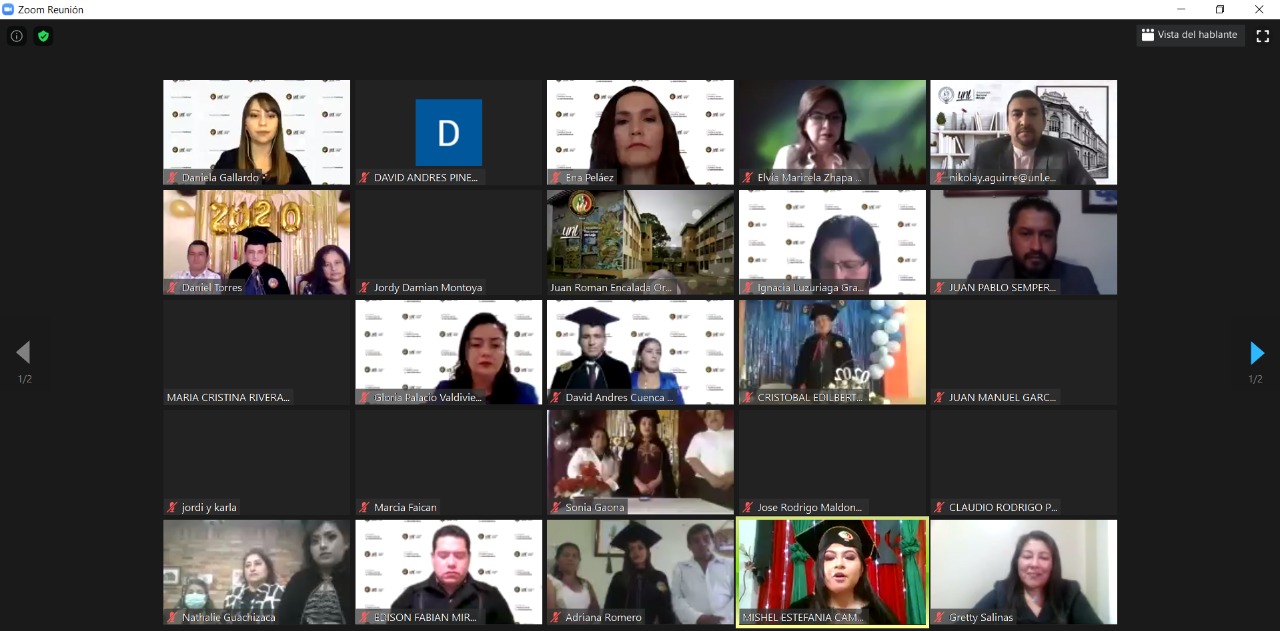Viewport: 1280px width, 631px height.
Task: Click muted mic icon beside Jordy Damian Montoya
Action: click(365, 288)
